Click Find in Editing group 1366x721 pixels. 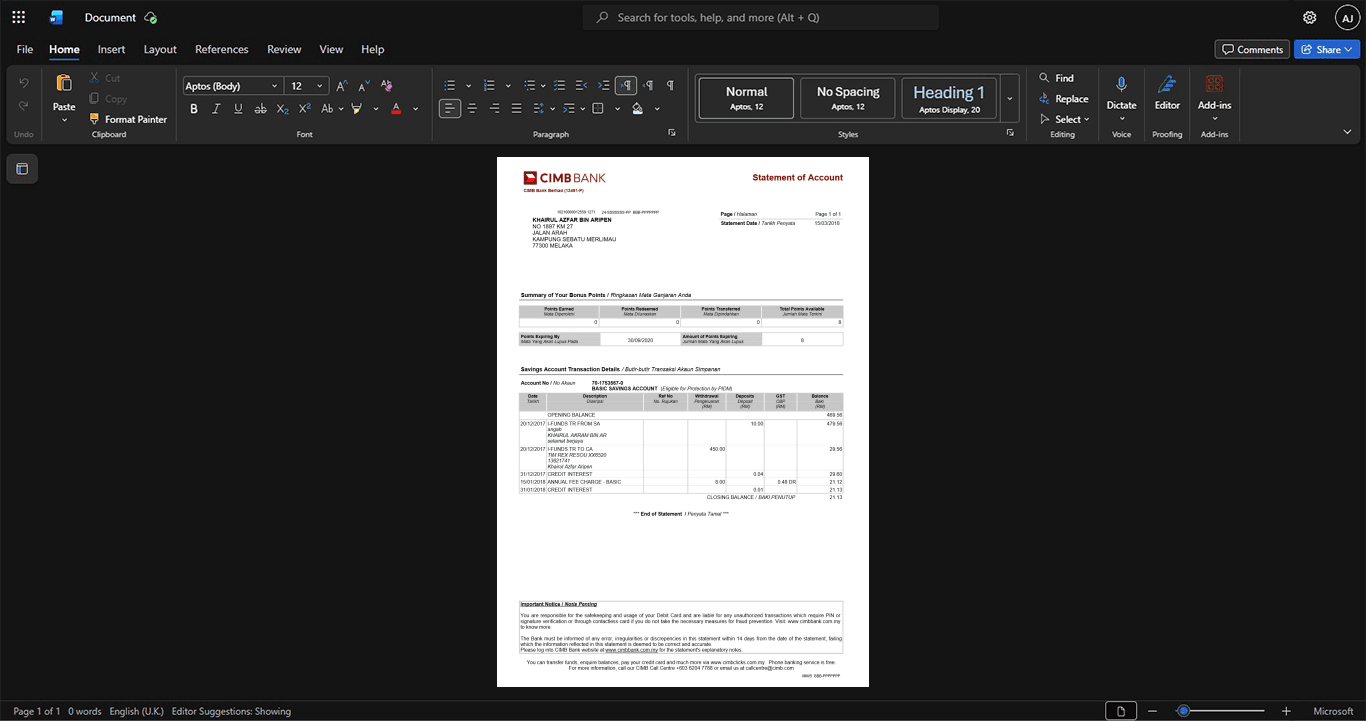click(1056, 78)
